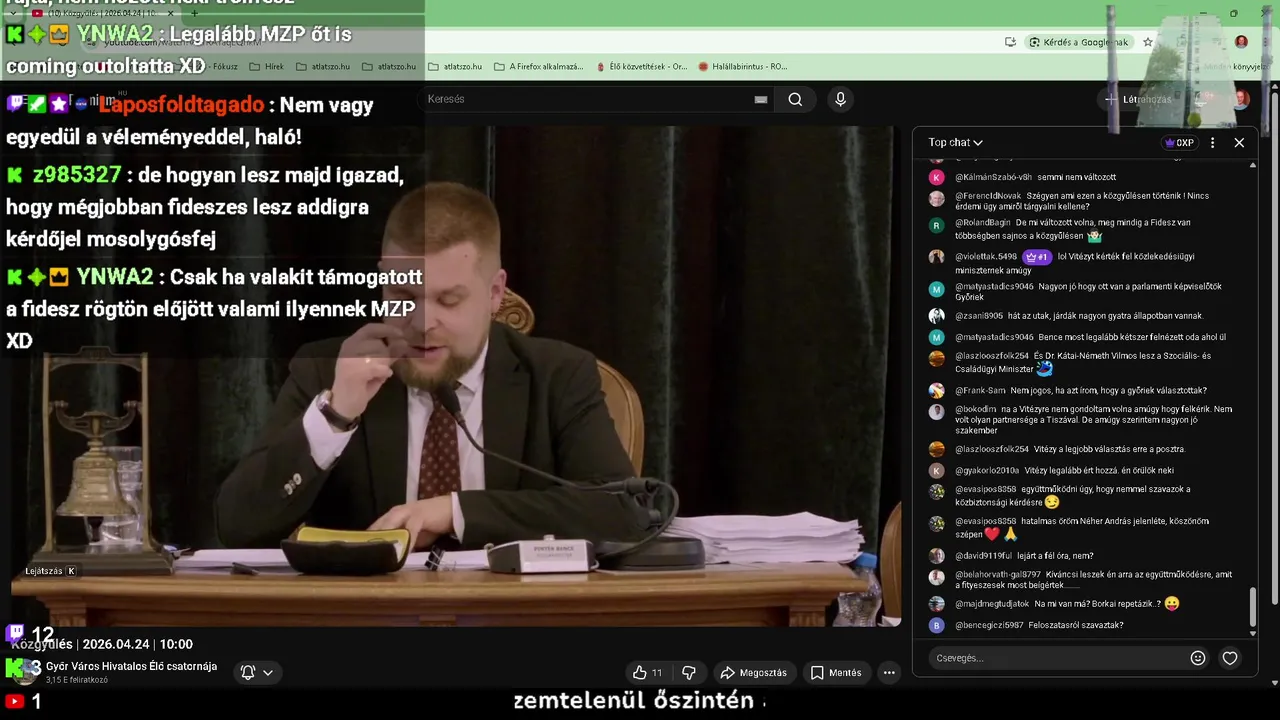Close the live chat panel
This screenshot has height=720, width=1280.
(x=1239, y=143)
